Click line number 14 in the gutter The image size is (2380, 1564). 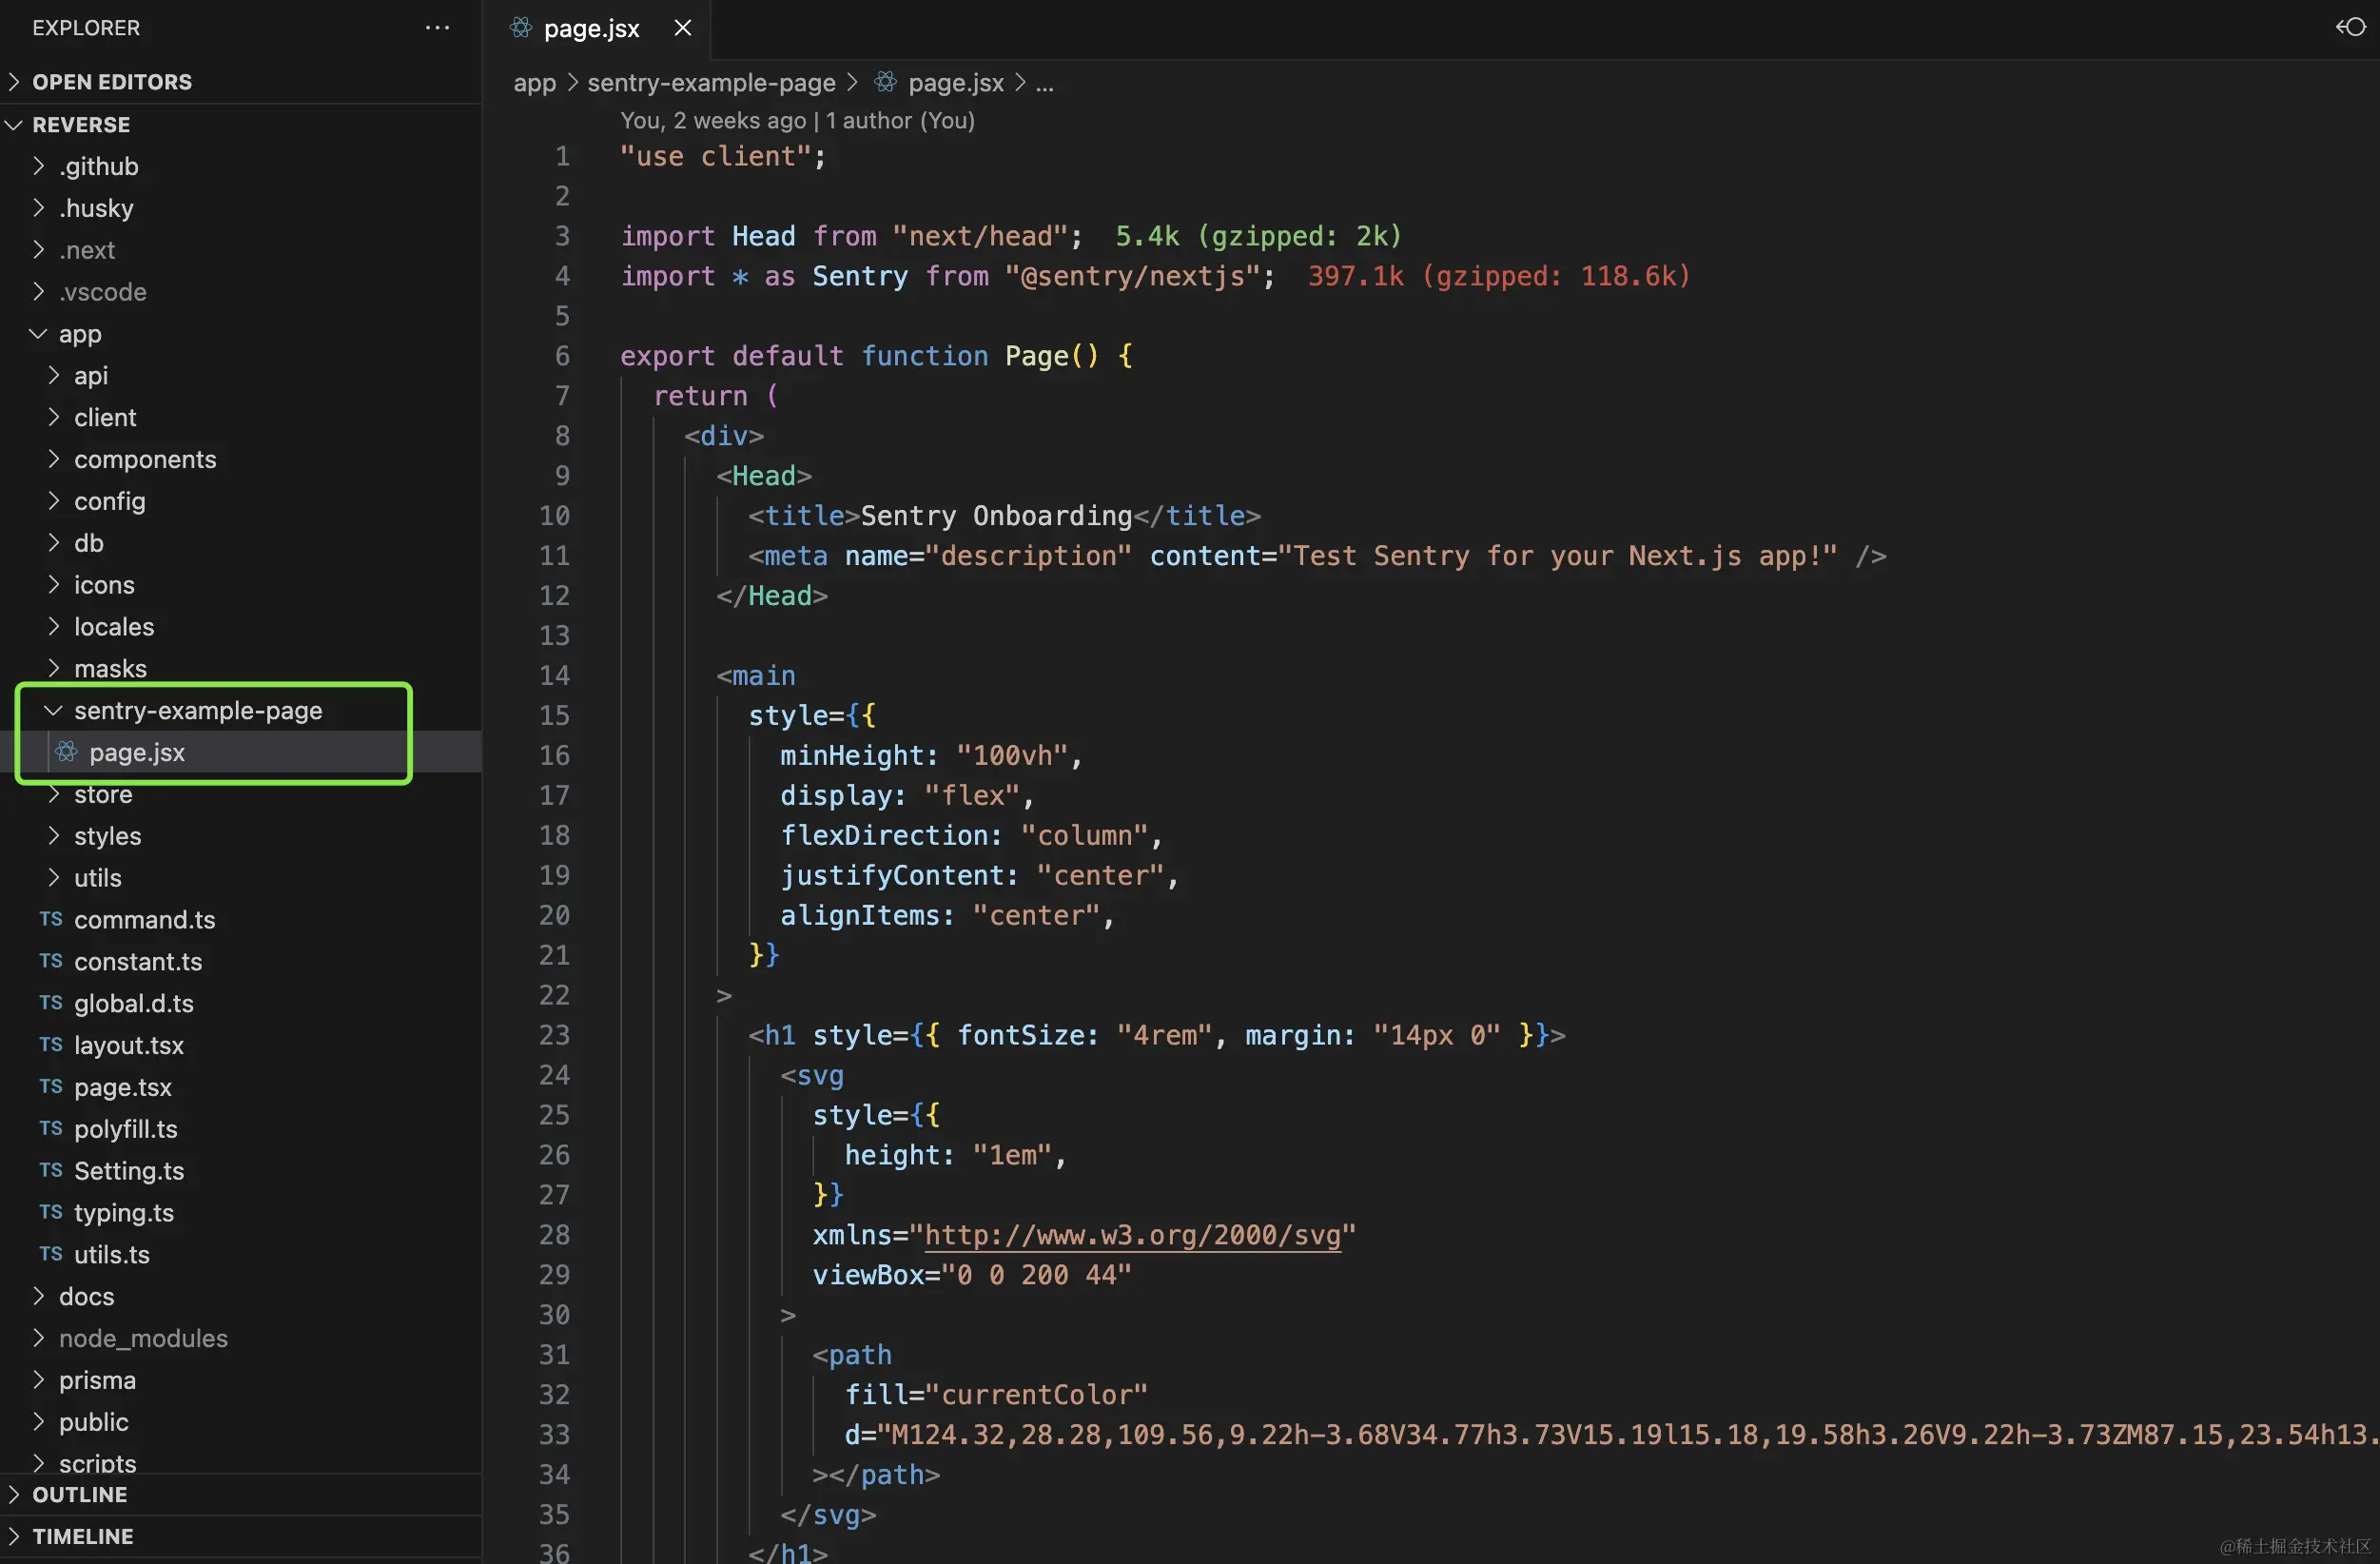pyautogui.click(x=554, y=676)
